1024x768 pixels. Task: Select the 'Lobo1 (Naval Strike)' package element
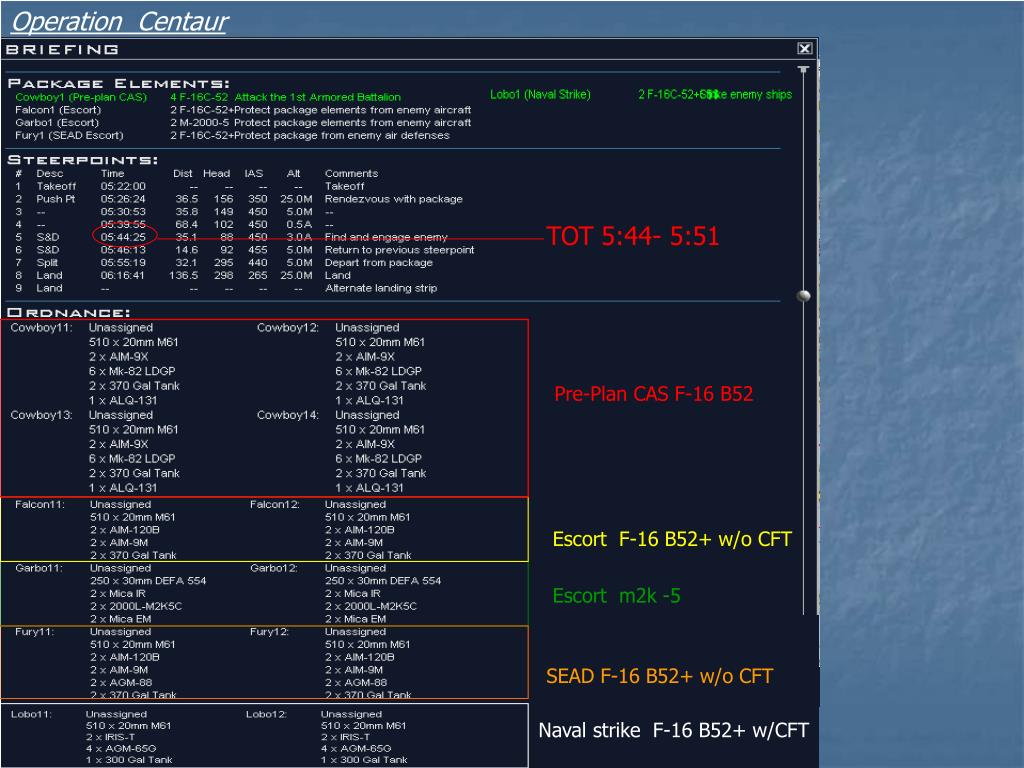click(540, 94)
